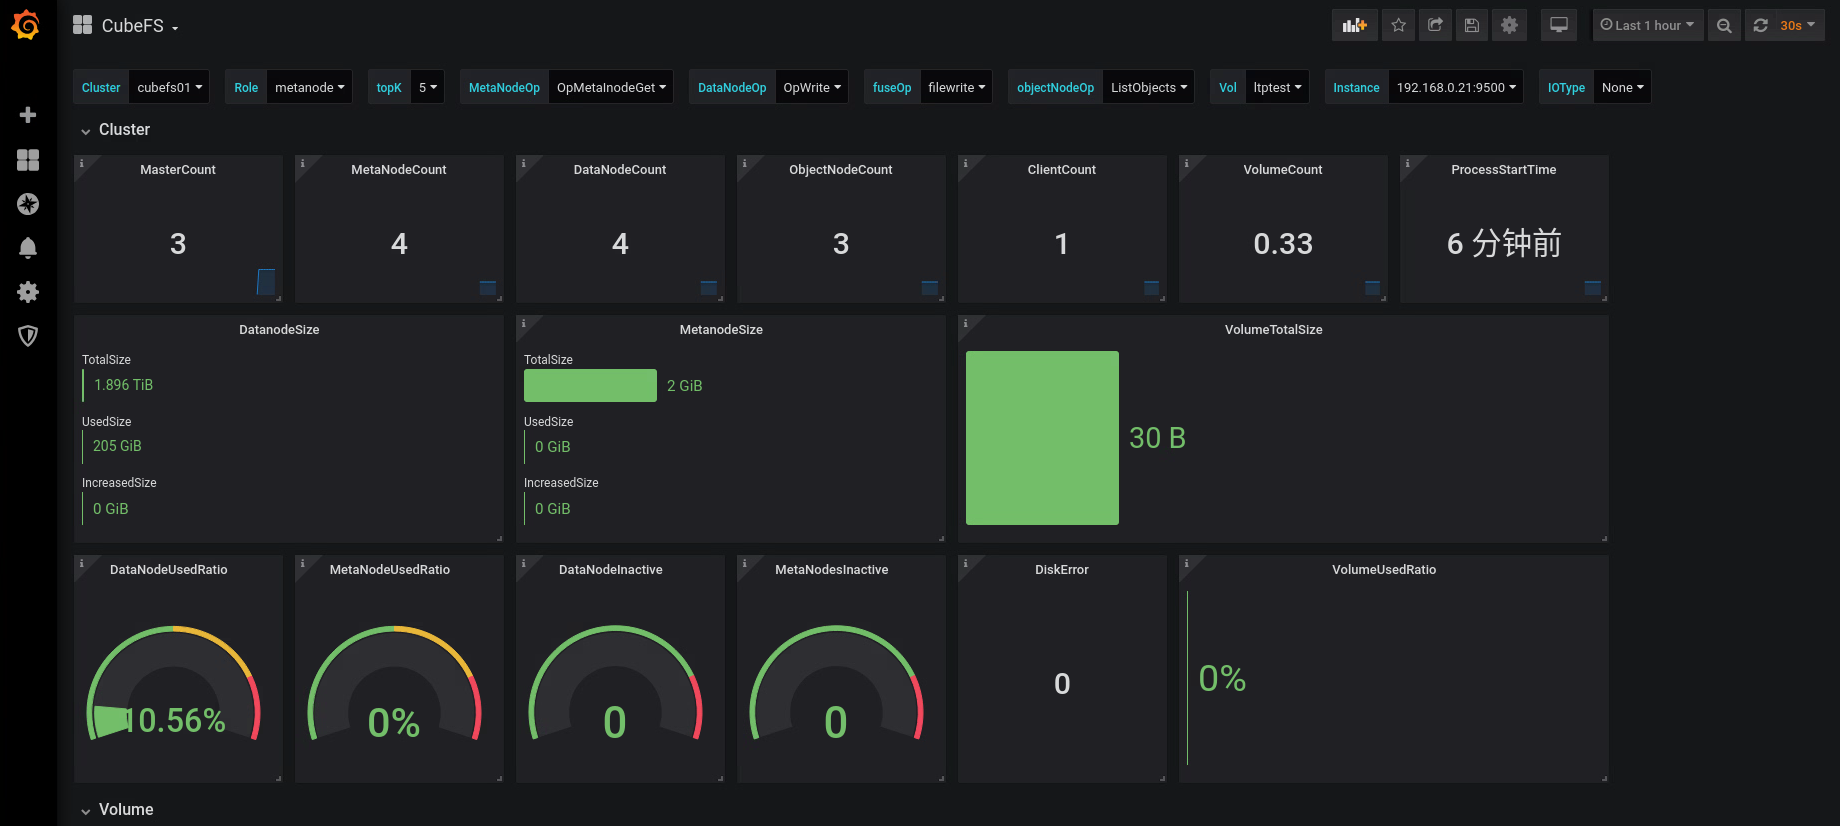
Task: Click the info corner of MetaNodeCount panel
Action: click(302, 162)
